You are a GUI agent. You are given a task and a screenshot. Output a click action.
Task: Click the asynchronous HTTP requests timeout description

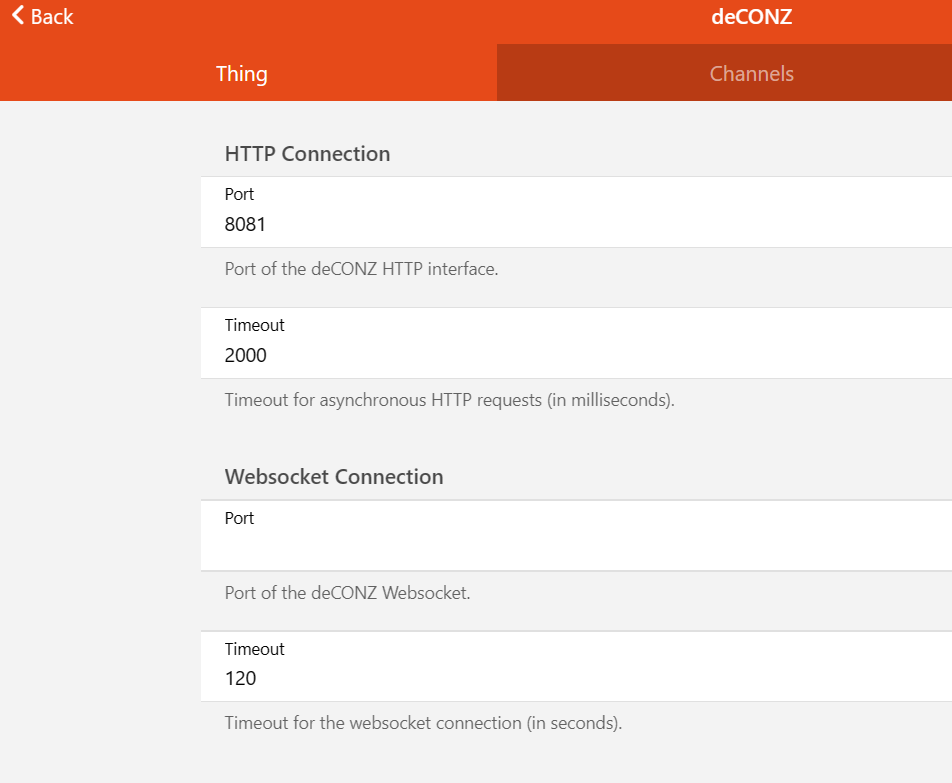(x=449, y=400)
